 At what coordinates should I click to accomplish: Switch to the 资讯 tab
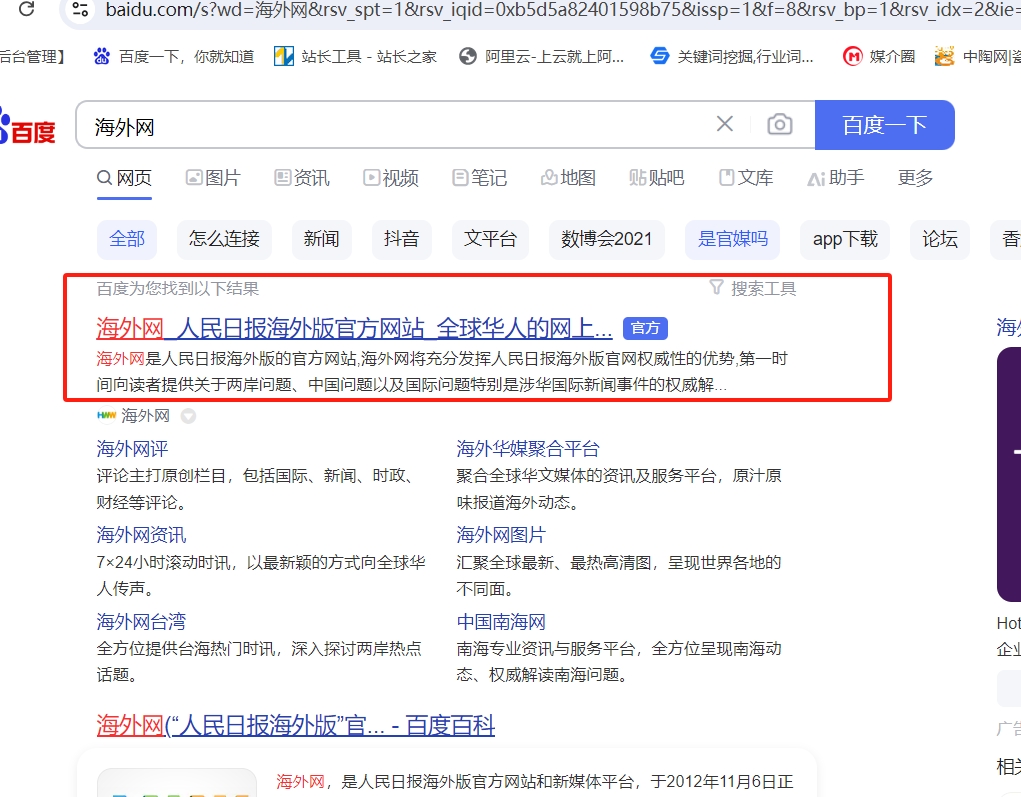[x=301, y=178]
